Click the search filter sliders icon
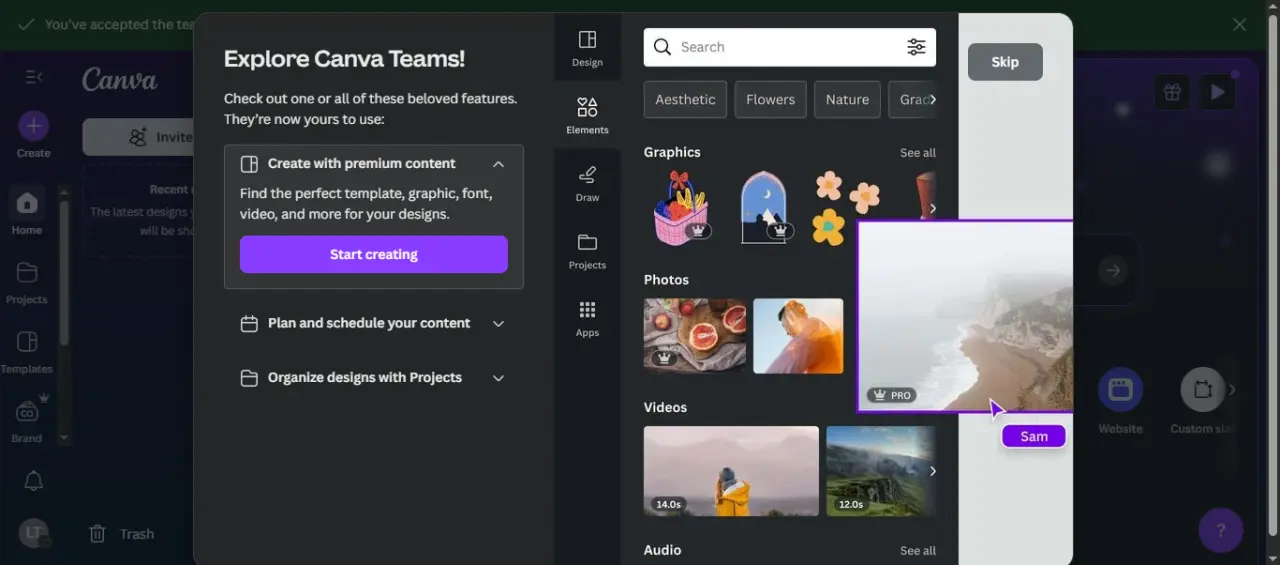The height and width of the screenshot is (565, 1280). (916, 47)
